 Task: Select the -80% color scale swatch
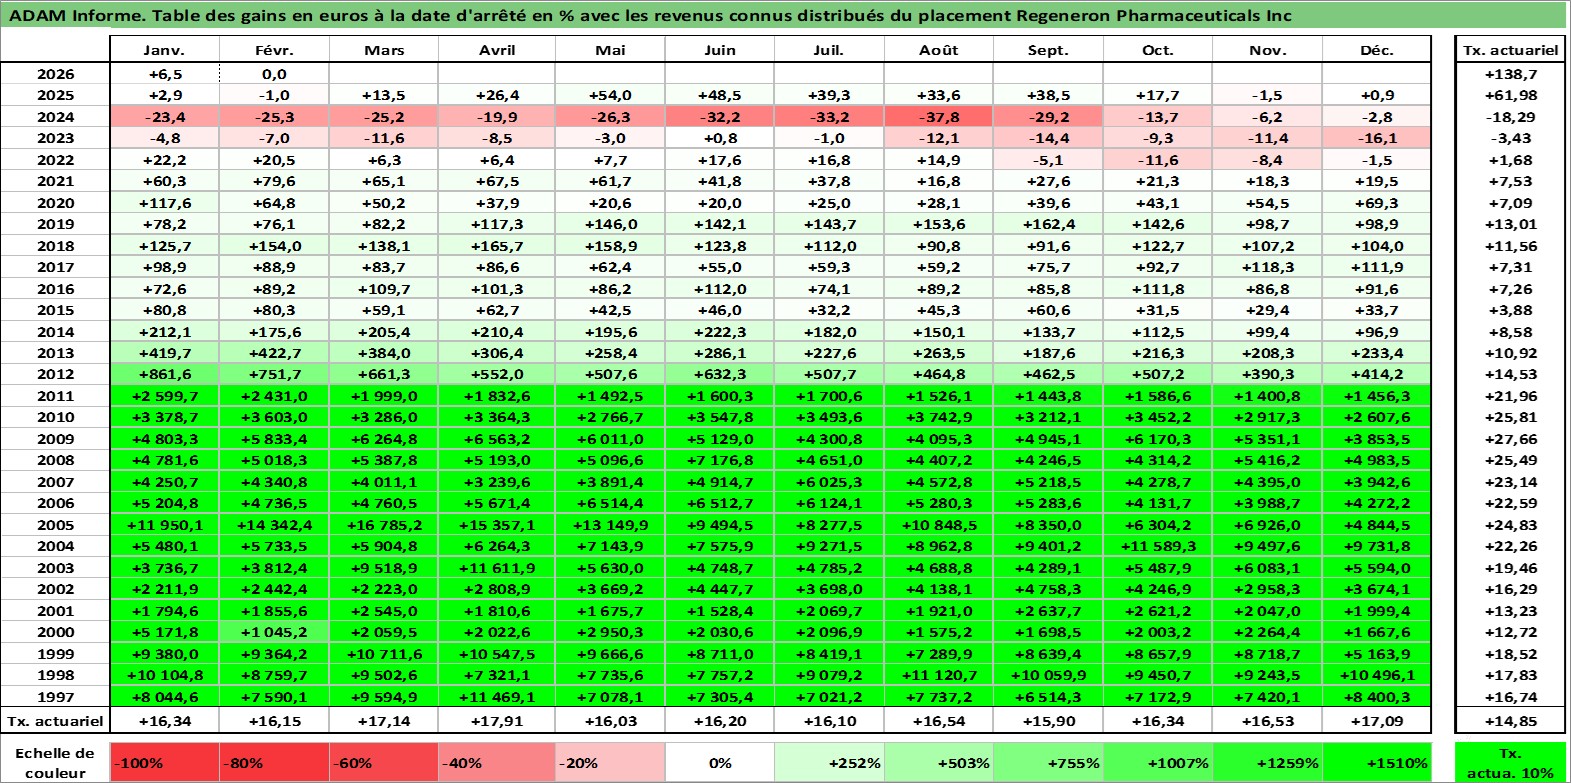pyautogui.click(x=274, y=762)
